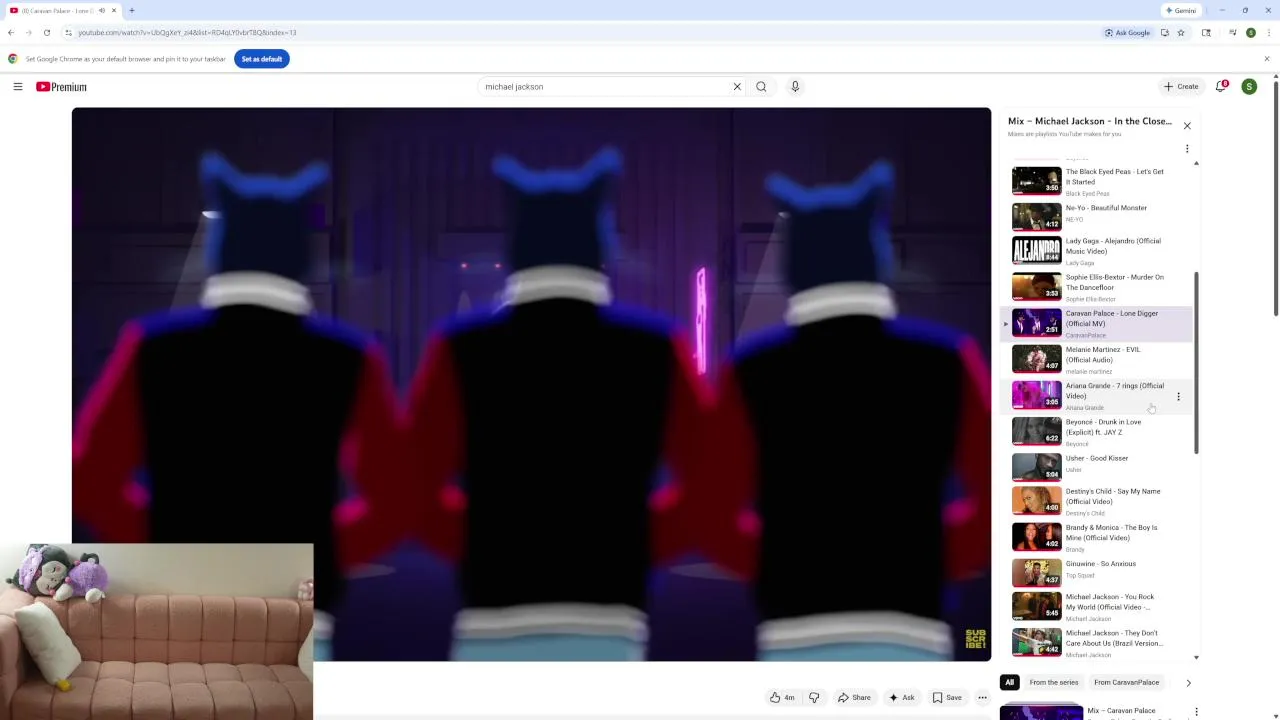Open Chrome profile S avatar
Screen dimensions: 1280x720
coord(1251,33)
